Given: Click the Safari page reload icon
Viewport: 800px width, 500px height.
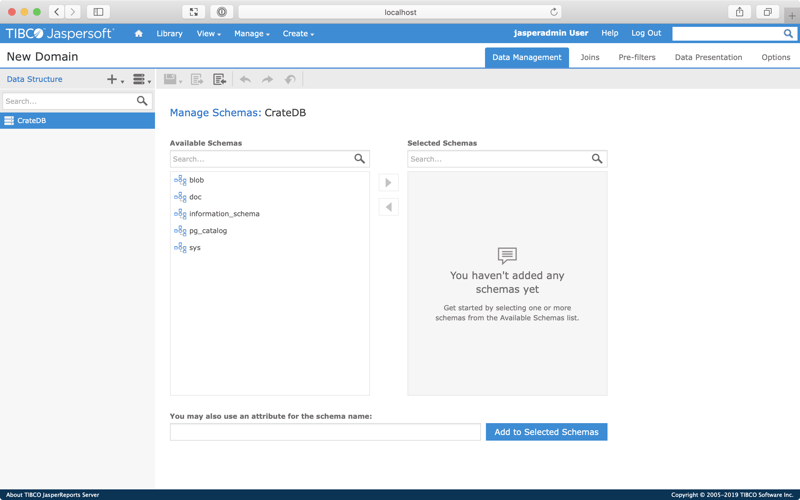Looking at the screenshot, I should tap(553, 12).
